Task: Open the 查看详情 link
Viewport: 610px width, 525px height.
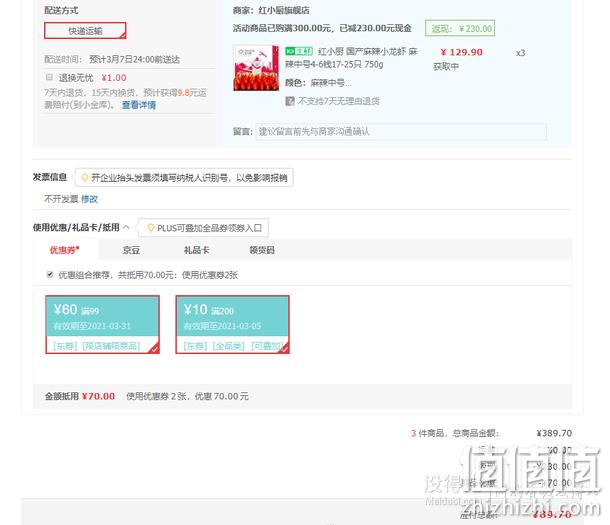Action: coord(139,105)
